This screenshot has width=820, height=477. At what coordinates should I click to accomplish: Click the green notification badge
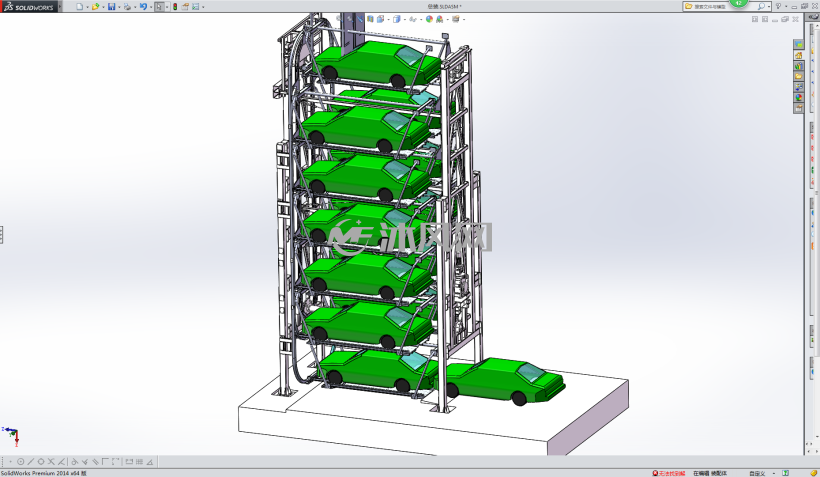pos(738,3)
